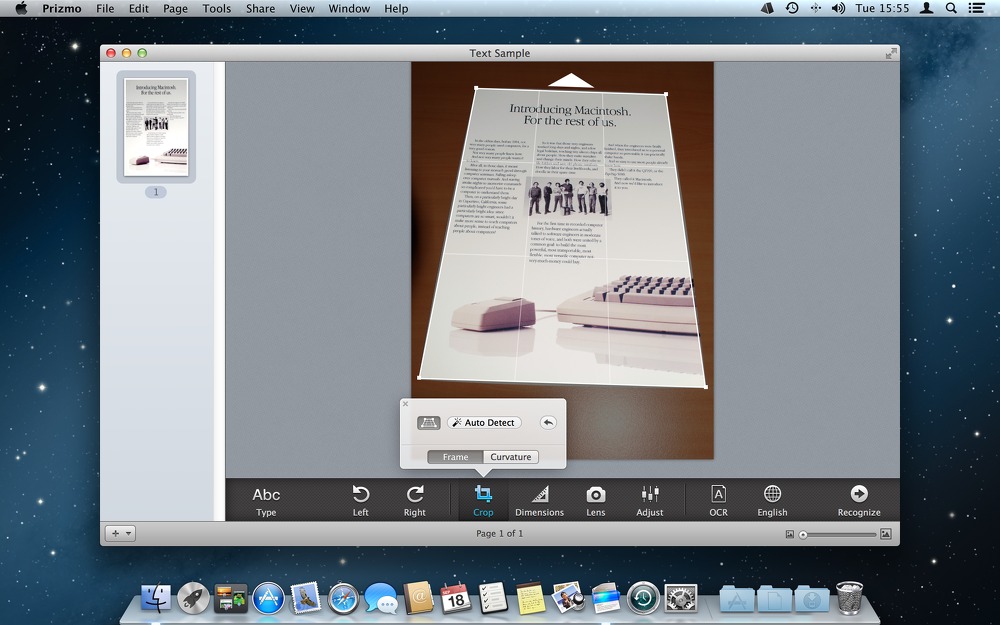Click the volume icon in menu bar

click(838, 8)
